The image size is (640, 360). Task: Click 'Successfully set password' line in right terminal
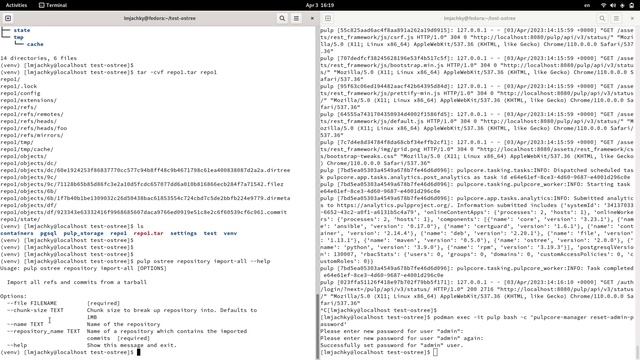pos(392,345)
